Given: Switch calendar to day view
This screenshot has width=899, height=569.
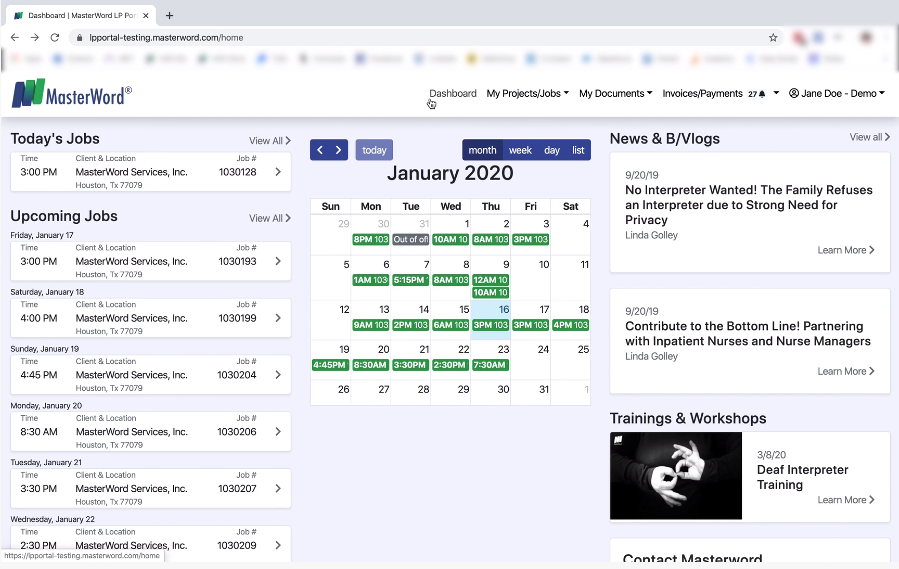Looking at the screenshot, I should coord(552,150).
